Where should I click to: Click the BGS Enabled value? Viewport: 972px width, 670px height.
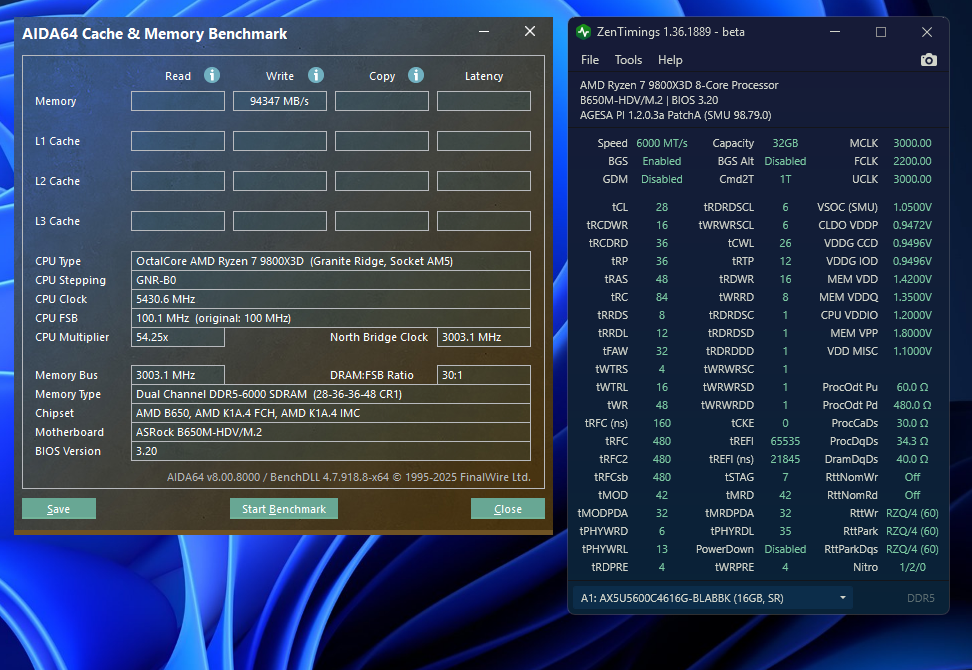[x=661, y=161]
